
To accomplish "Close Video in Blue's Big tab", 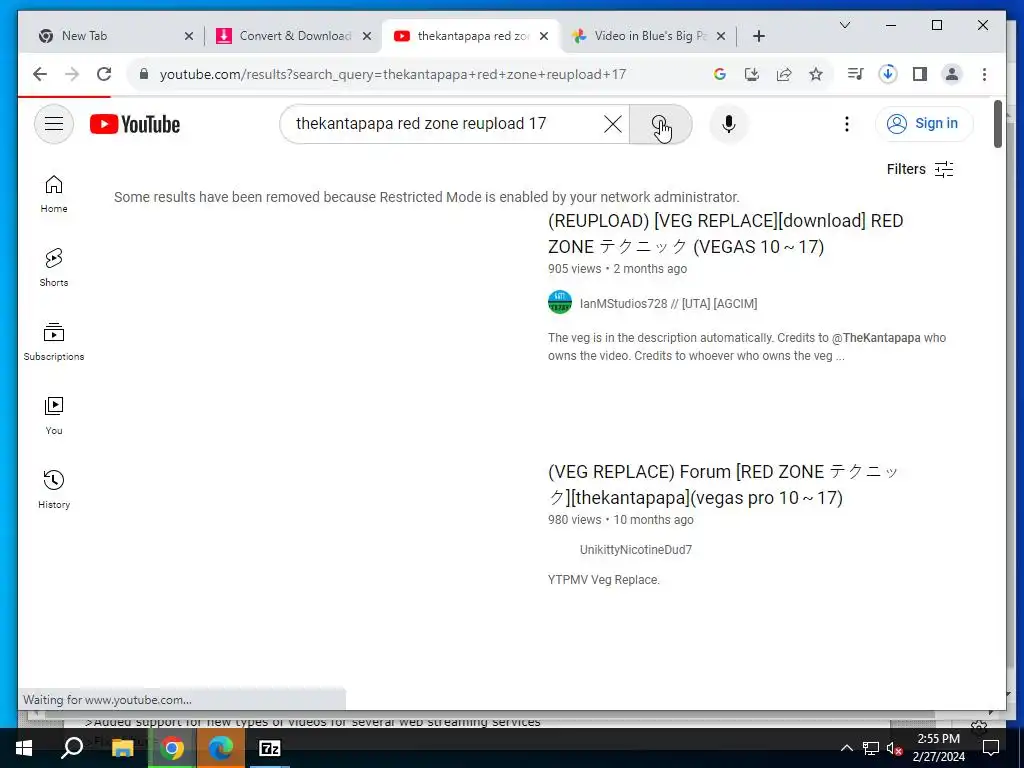I will click(x=721, y=36).
